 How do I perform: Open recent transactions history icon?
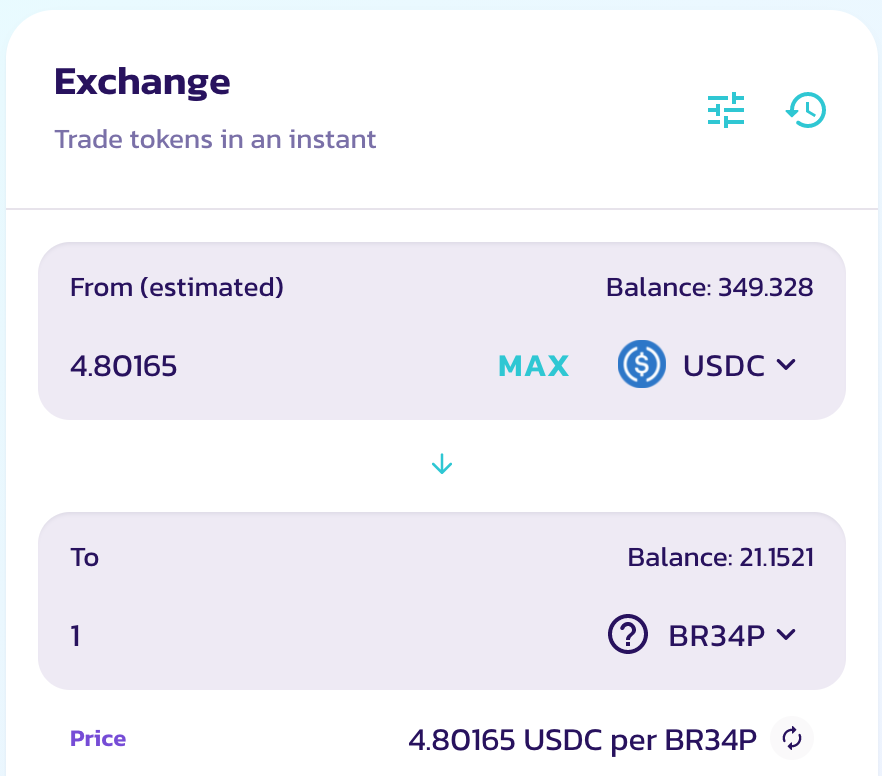pyautogui.click(x=806, y=110)
